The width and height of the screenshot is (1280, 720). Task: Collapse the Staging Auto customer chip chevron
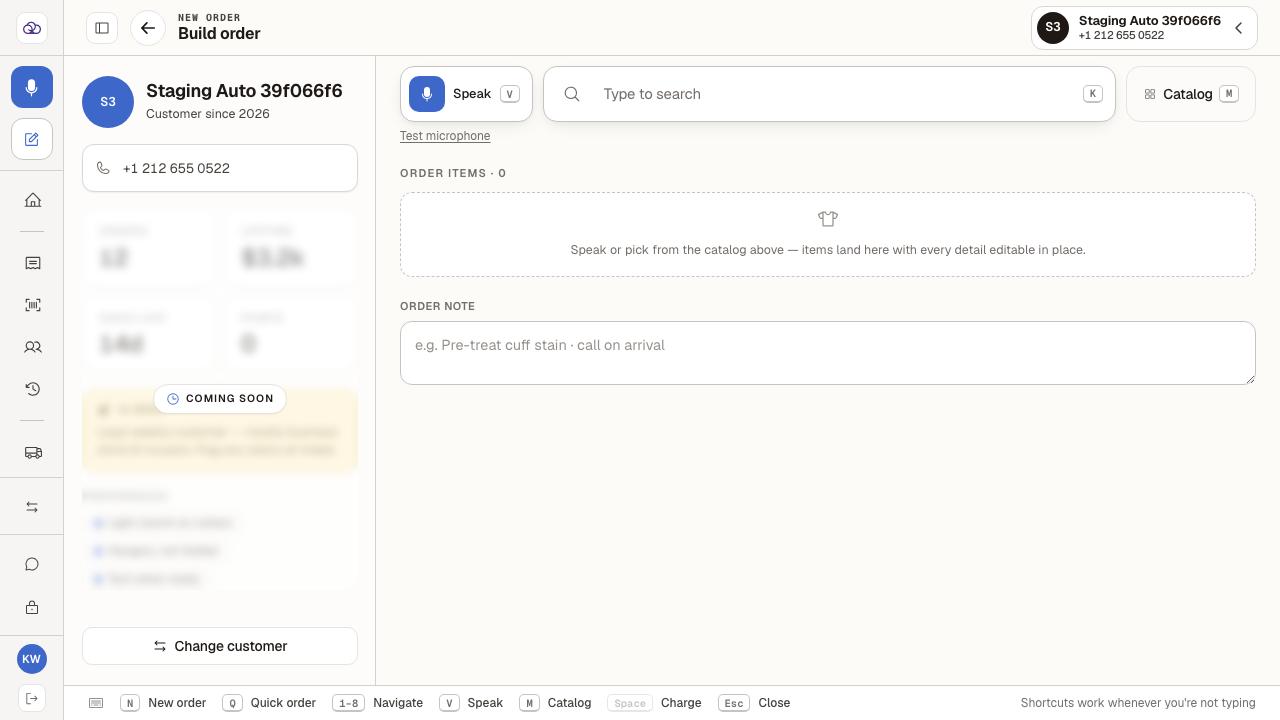1238,28
